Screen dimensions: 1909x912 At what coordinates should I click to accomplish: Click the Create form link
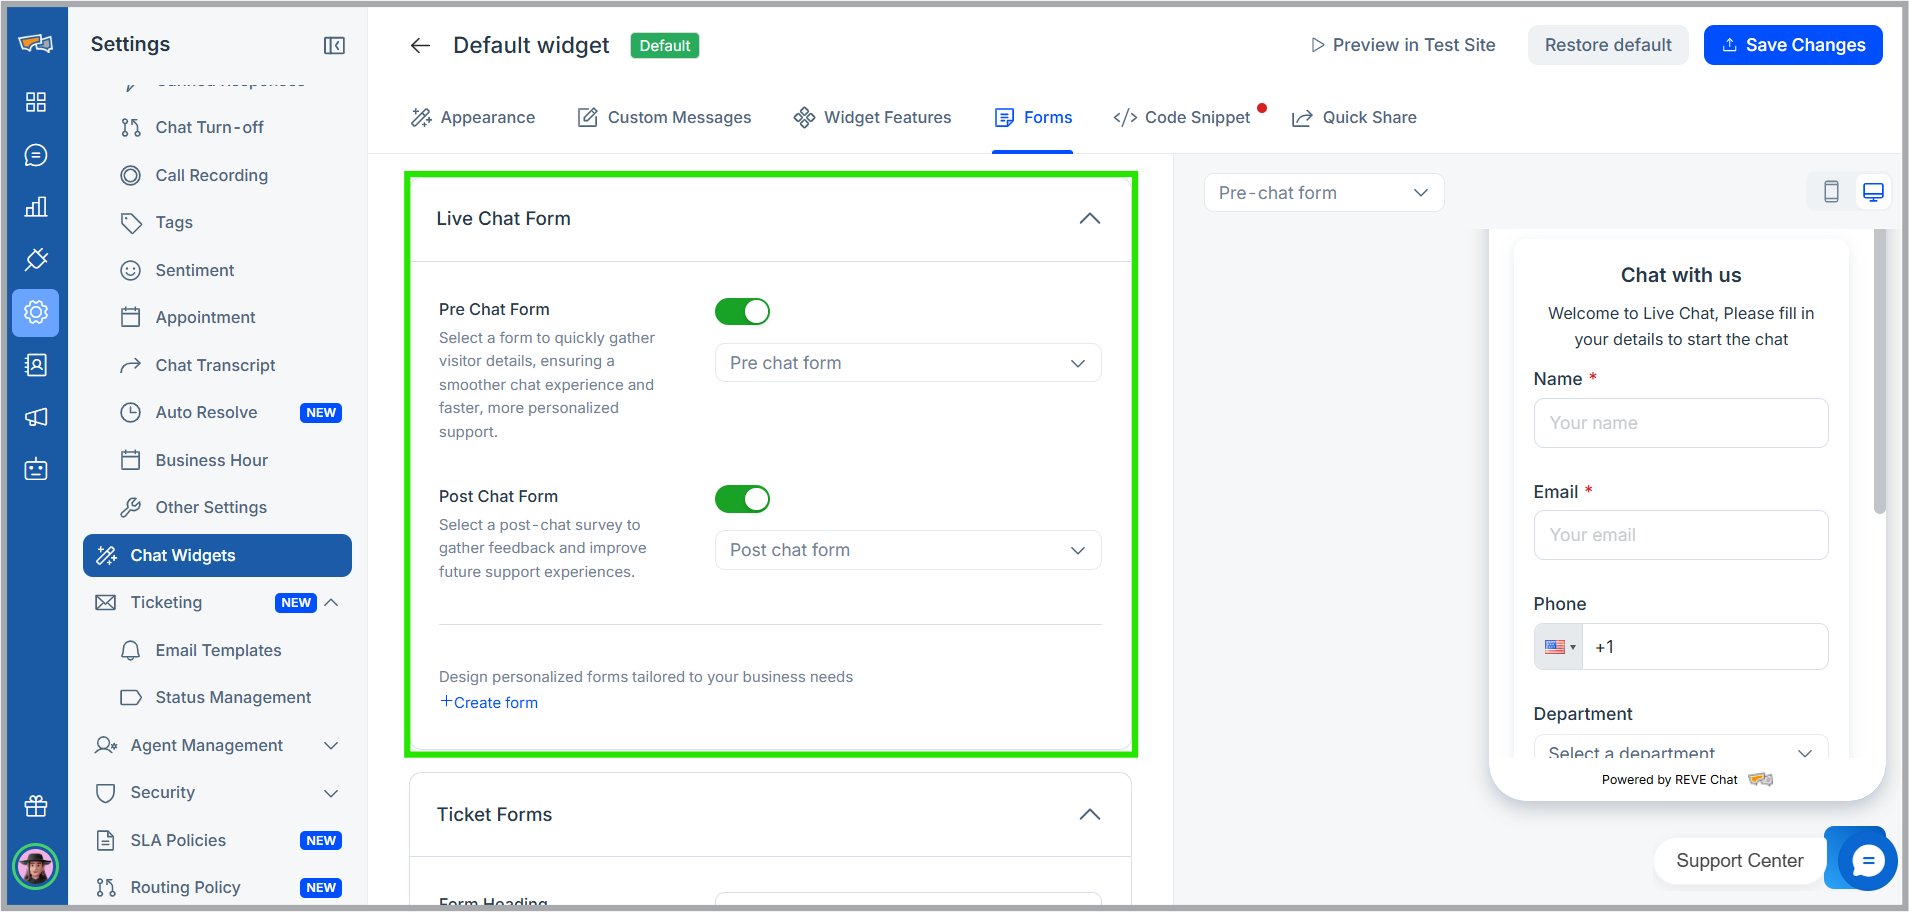pos(489,703)
